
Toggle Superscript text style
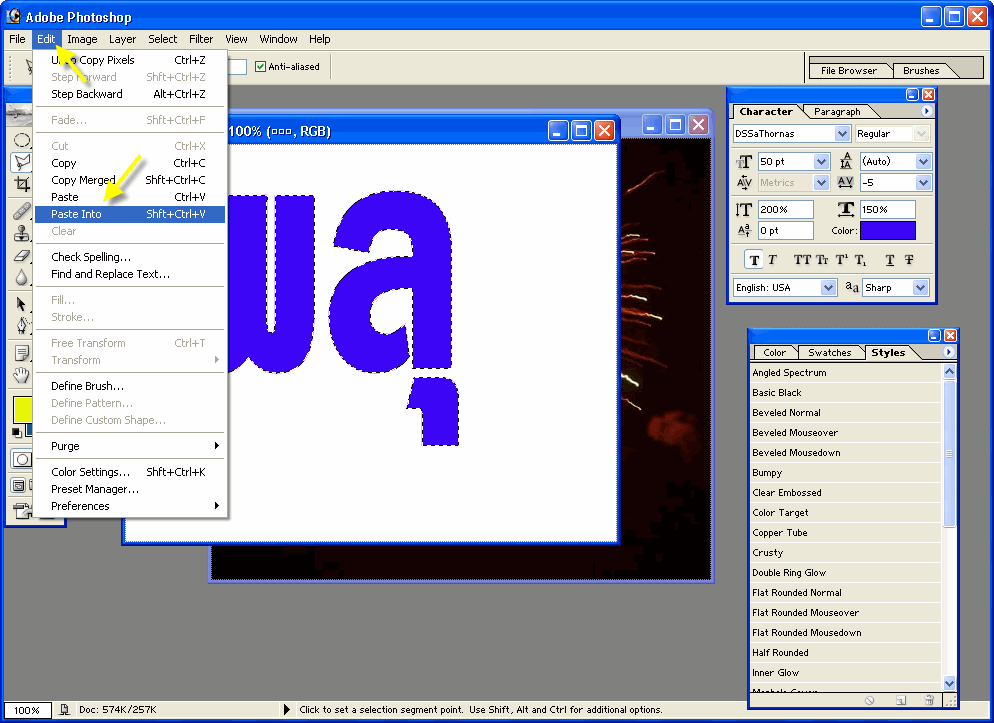tap(841, 260)
